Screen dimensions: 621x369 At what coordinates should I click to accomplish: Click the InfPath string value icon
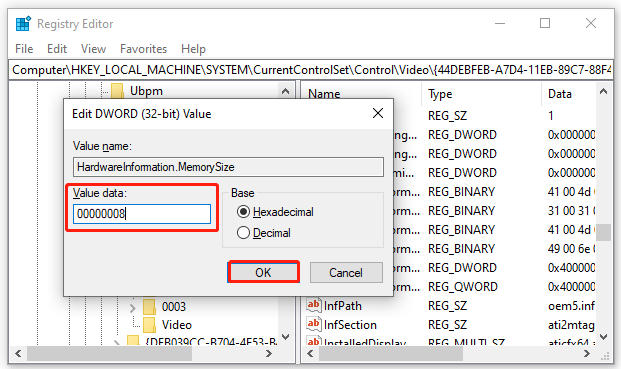pyautogui.click(x=313, y=305)
